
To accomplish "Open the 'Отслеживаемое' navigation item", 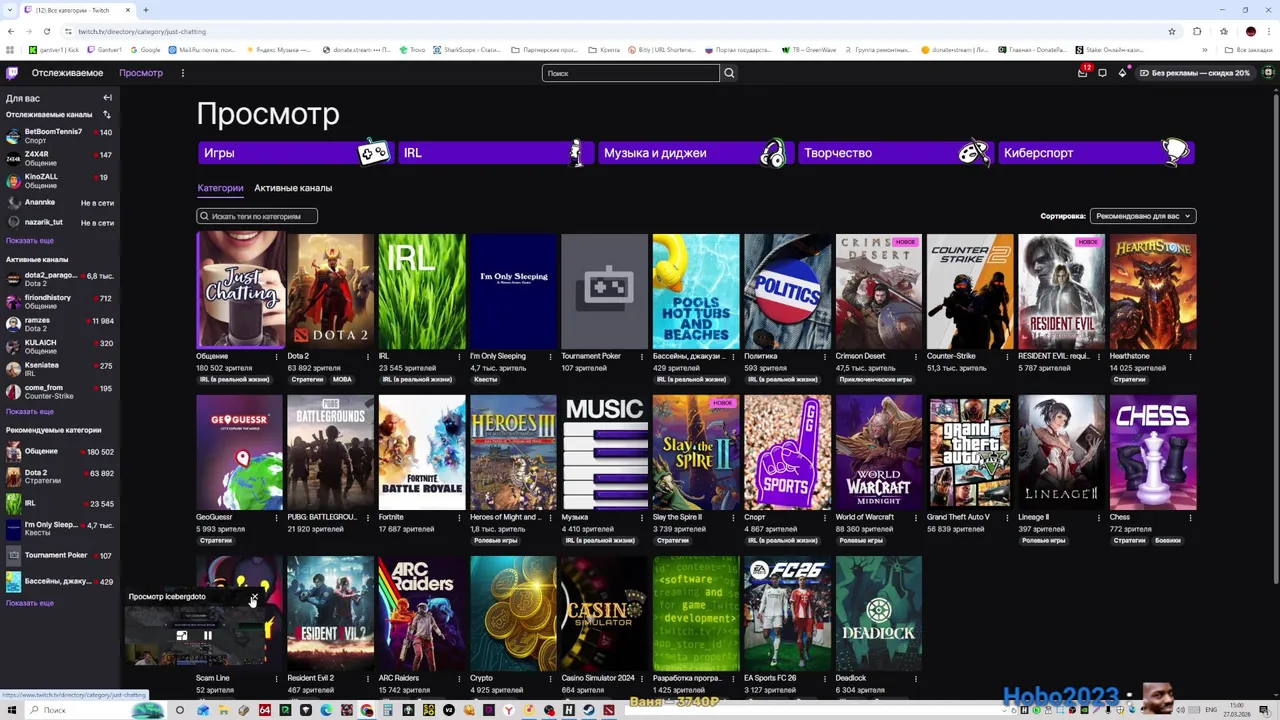I will (67, 73).
